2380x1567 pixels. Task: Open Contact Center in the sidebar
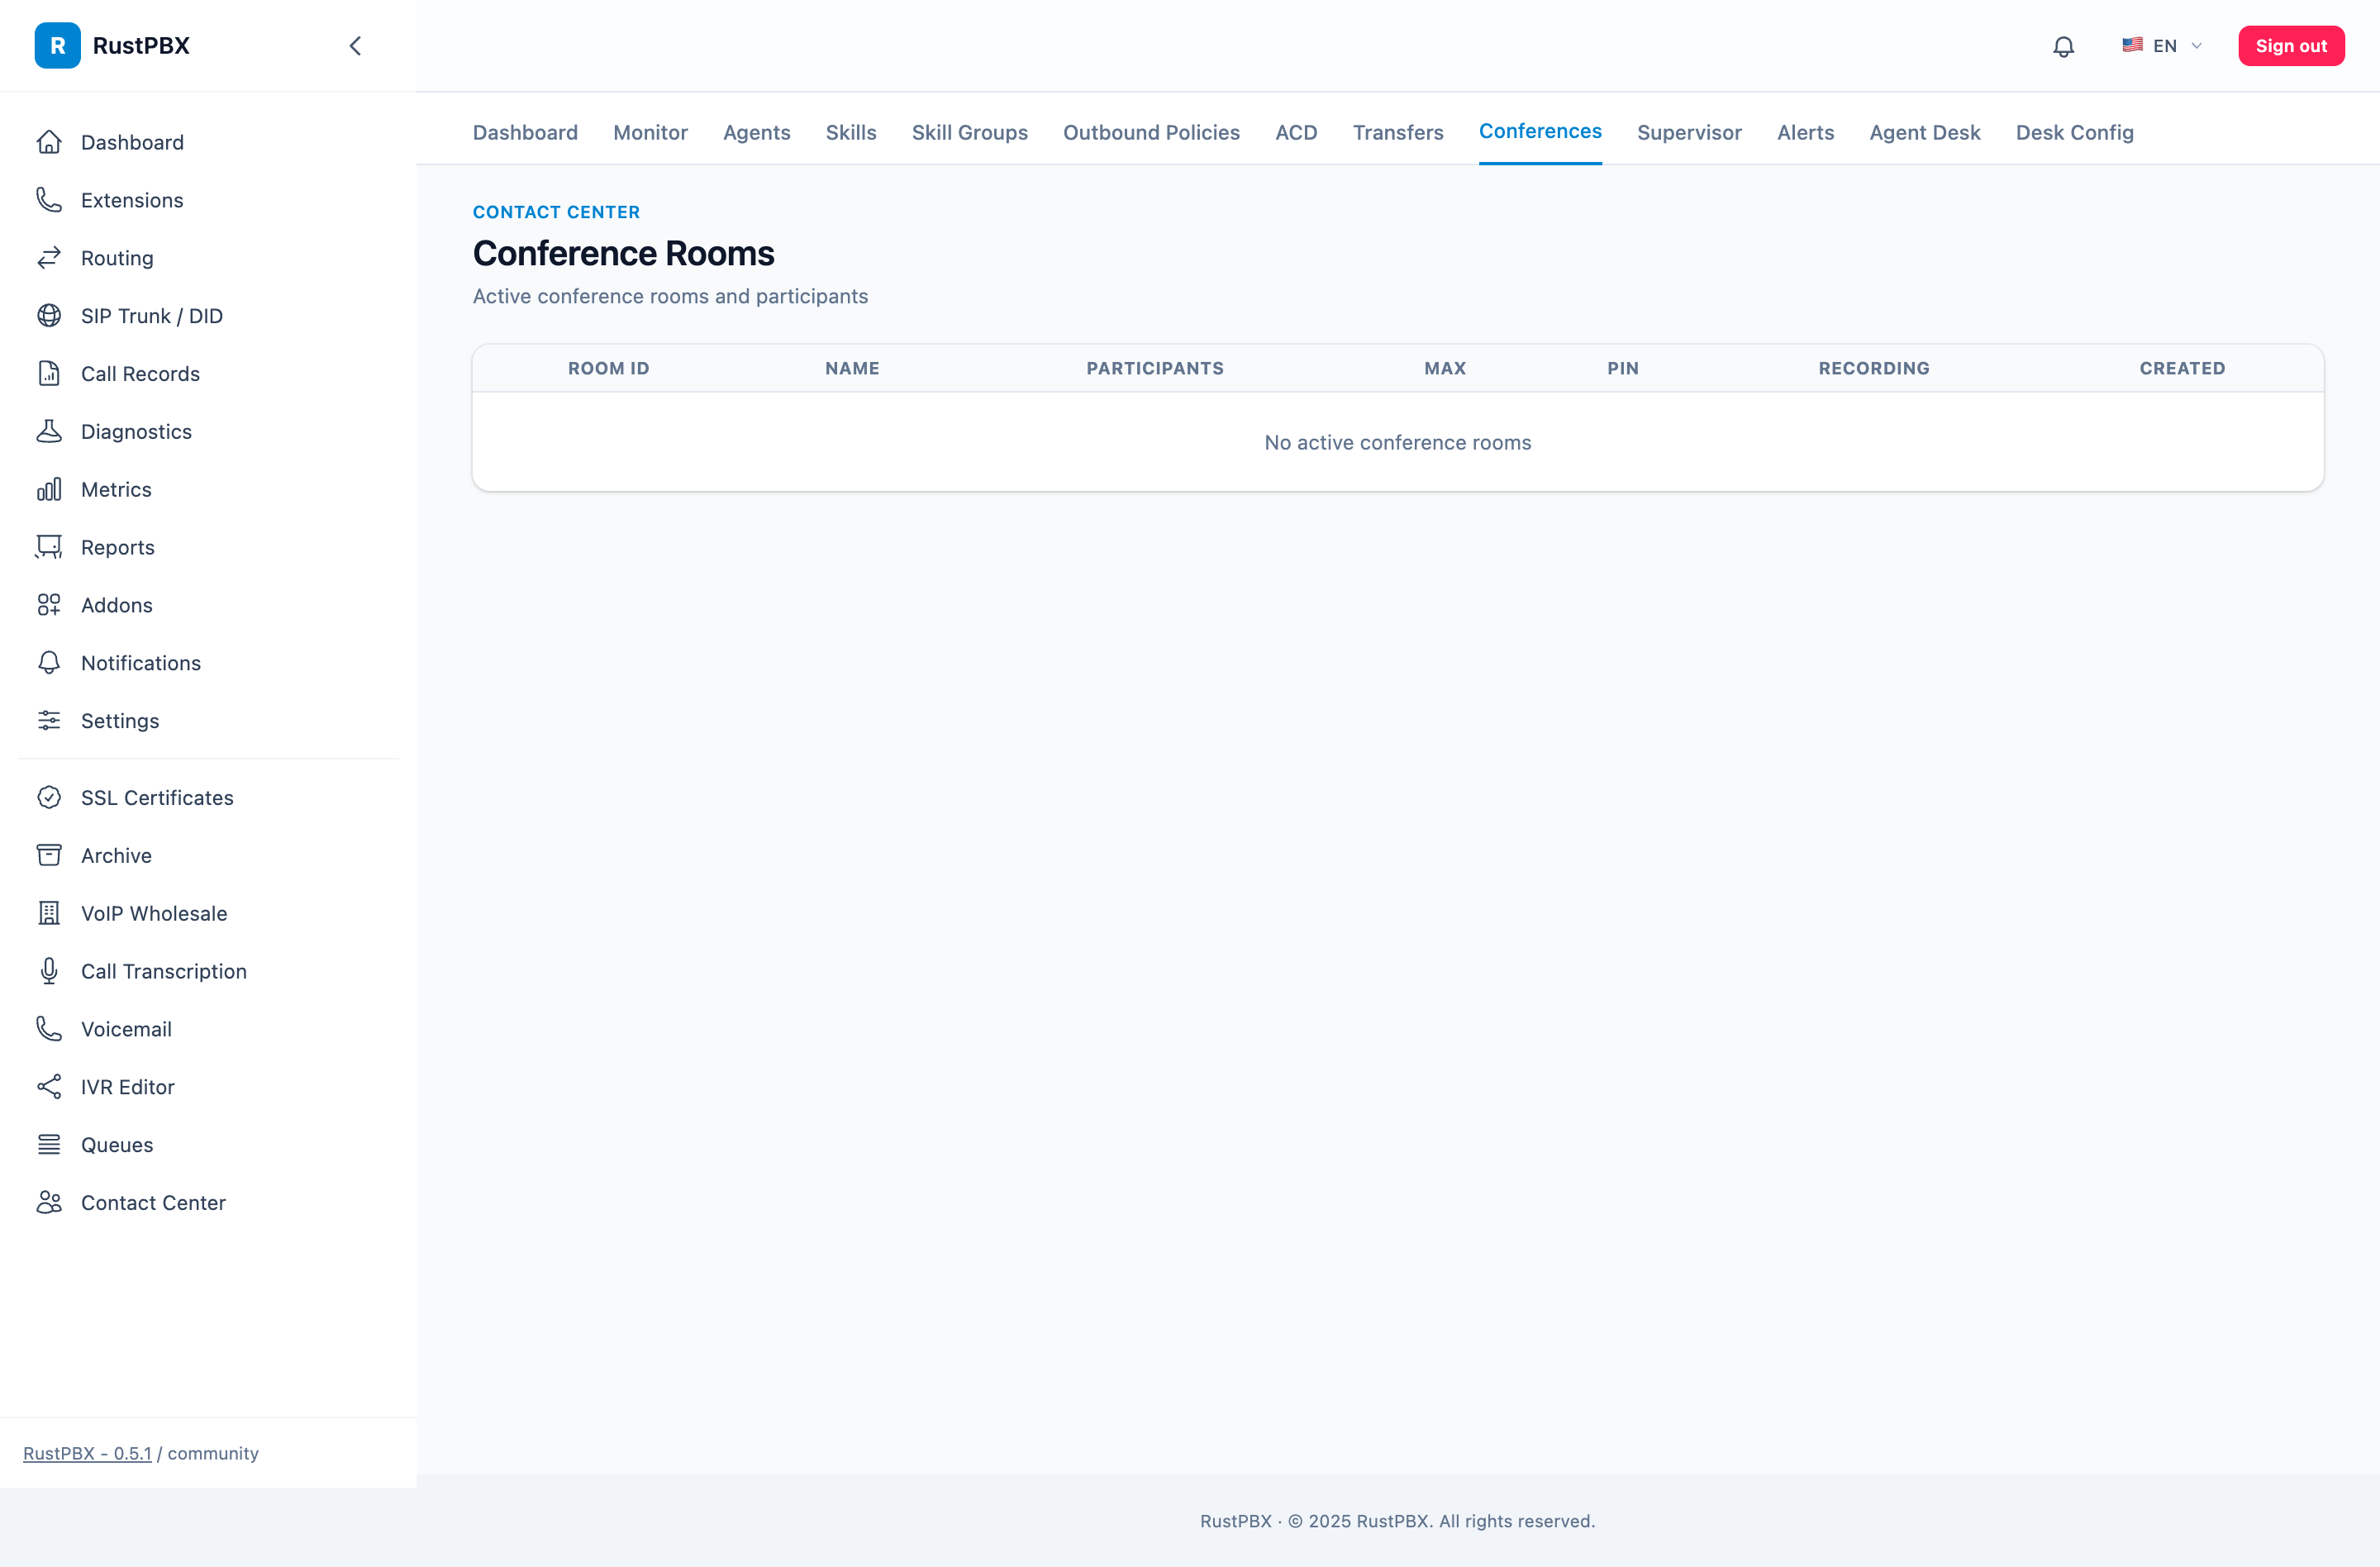click(x=208, y=1203)
